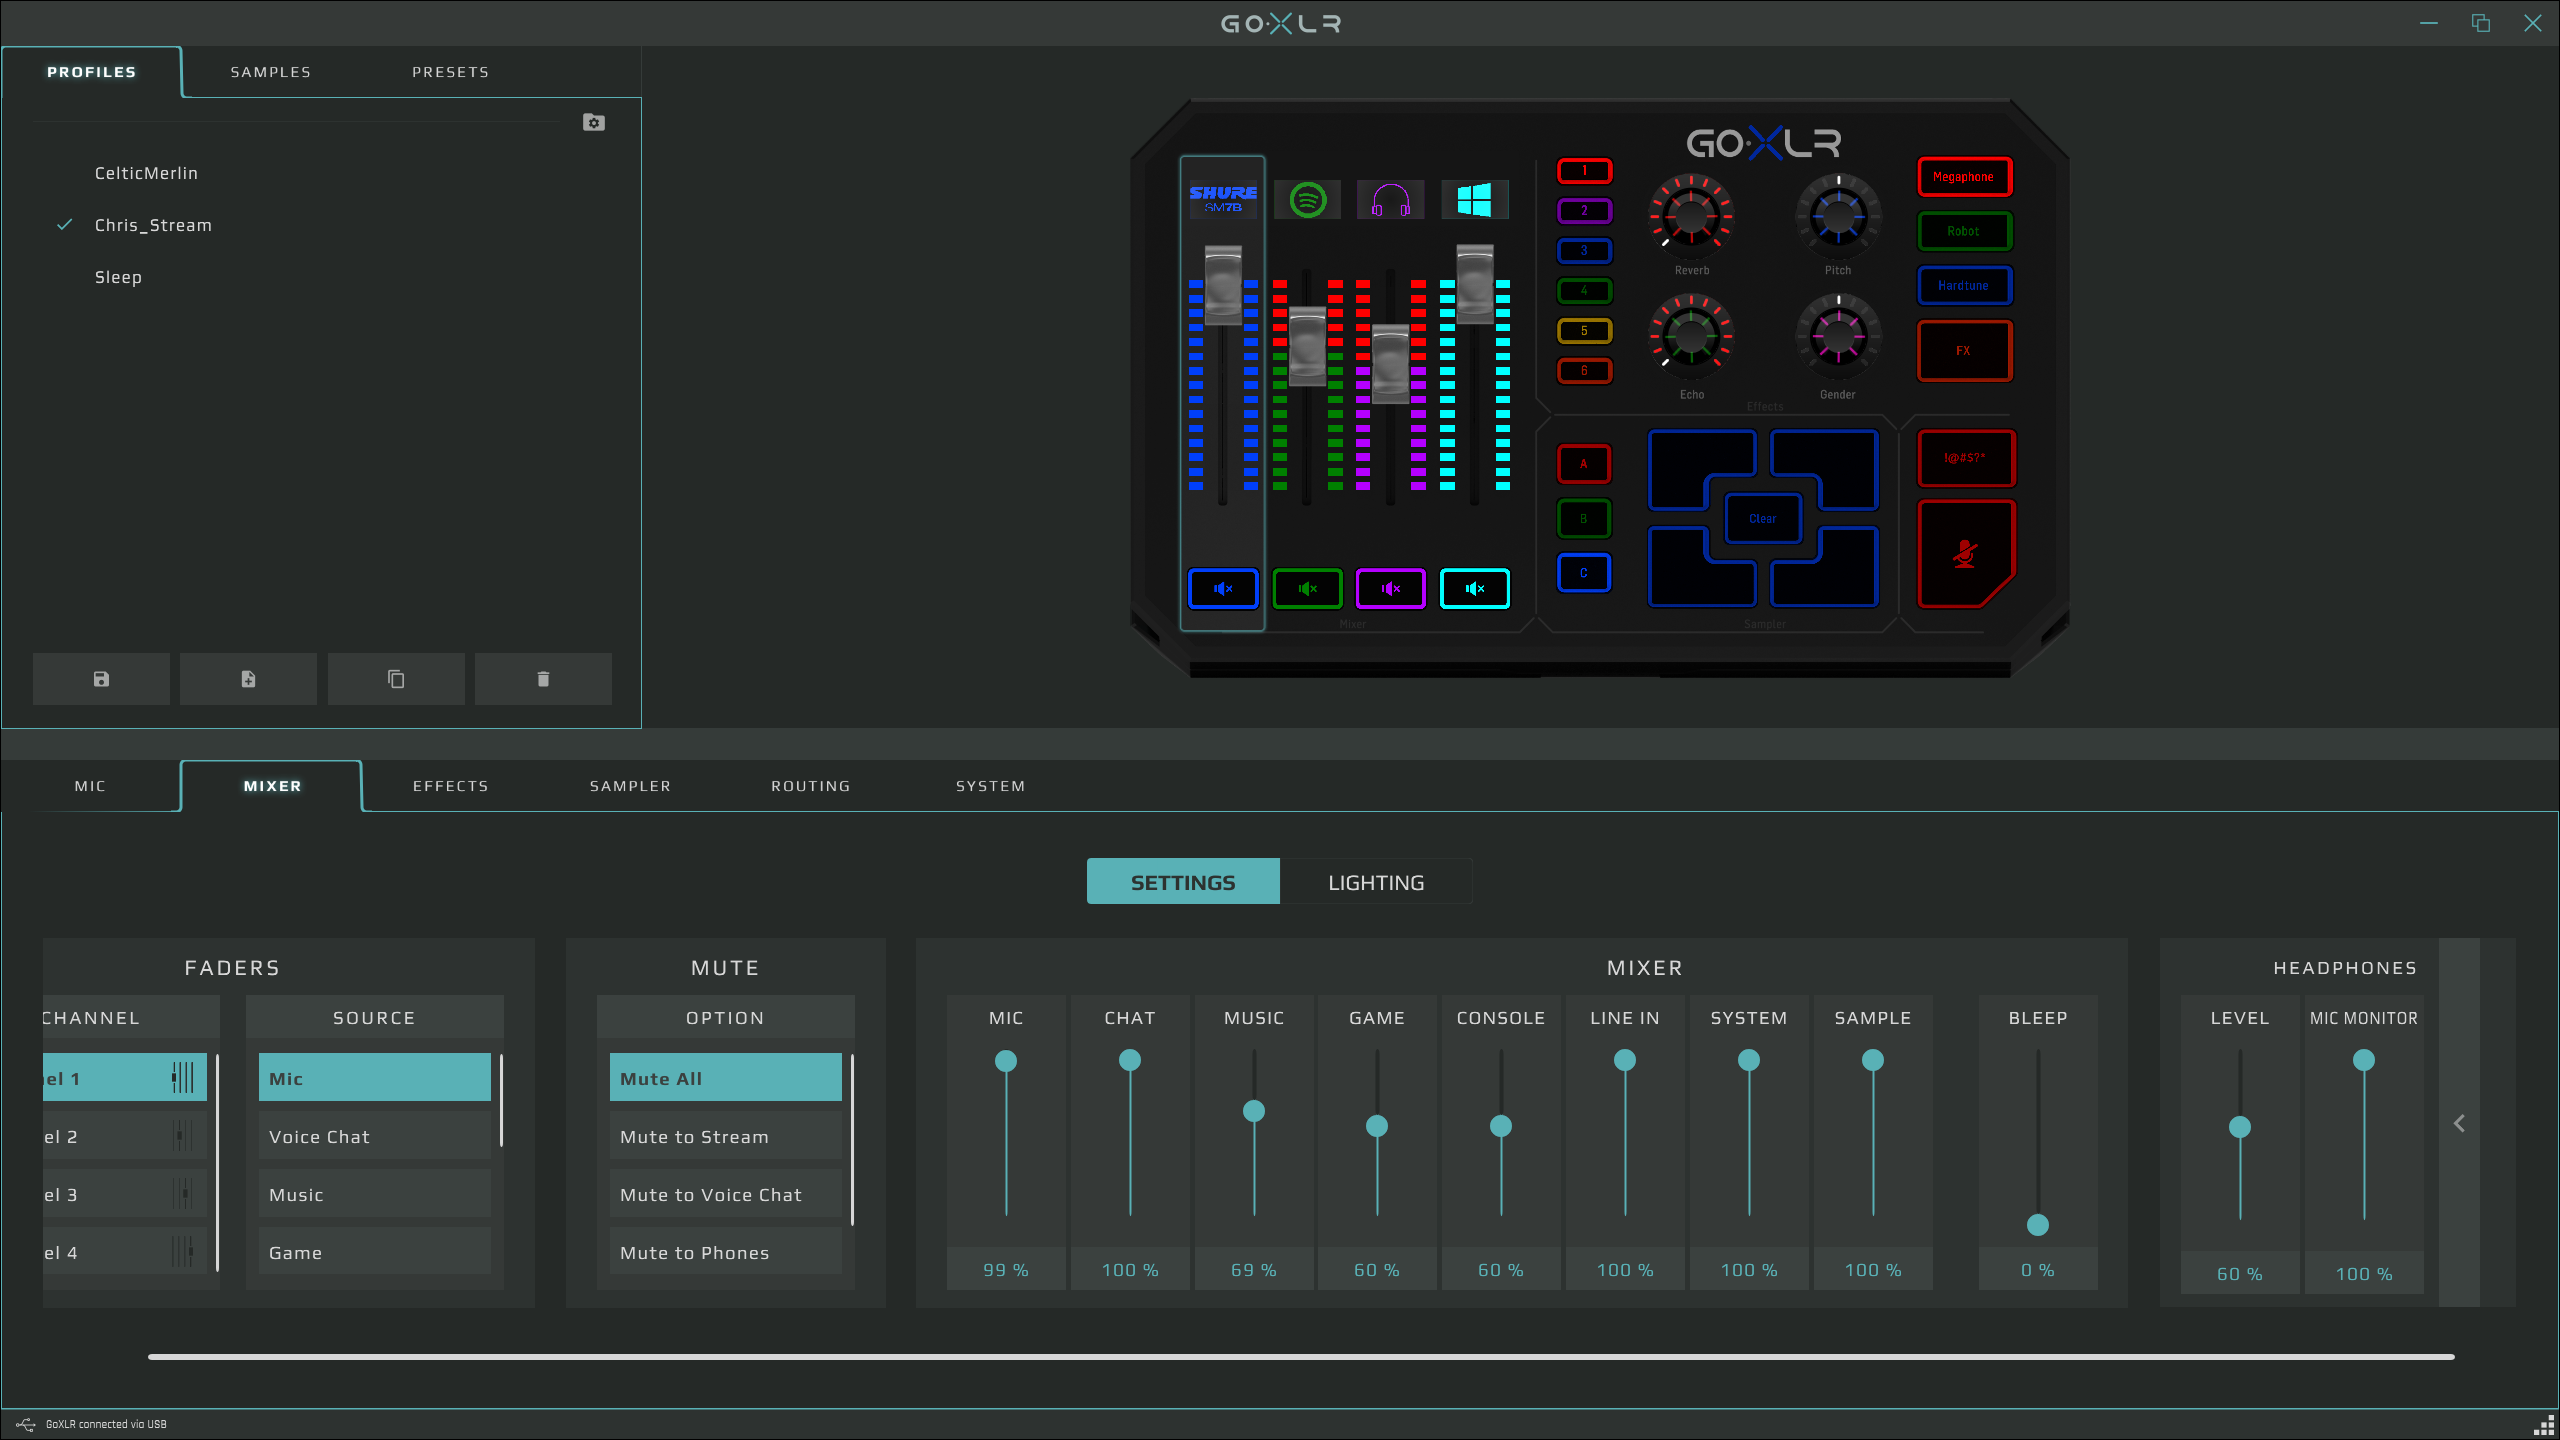Select effects preset 2 button
This screenshot has width=2560, height=1440.
click(x=1584, y=211)
